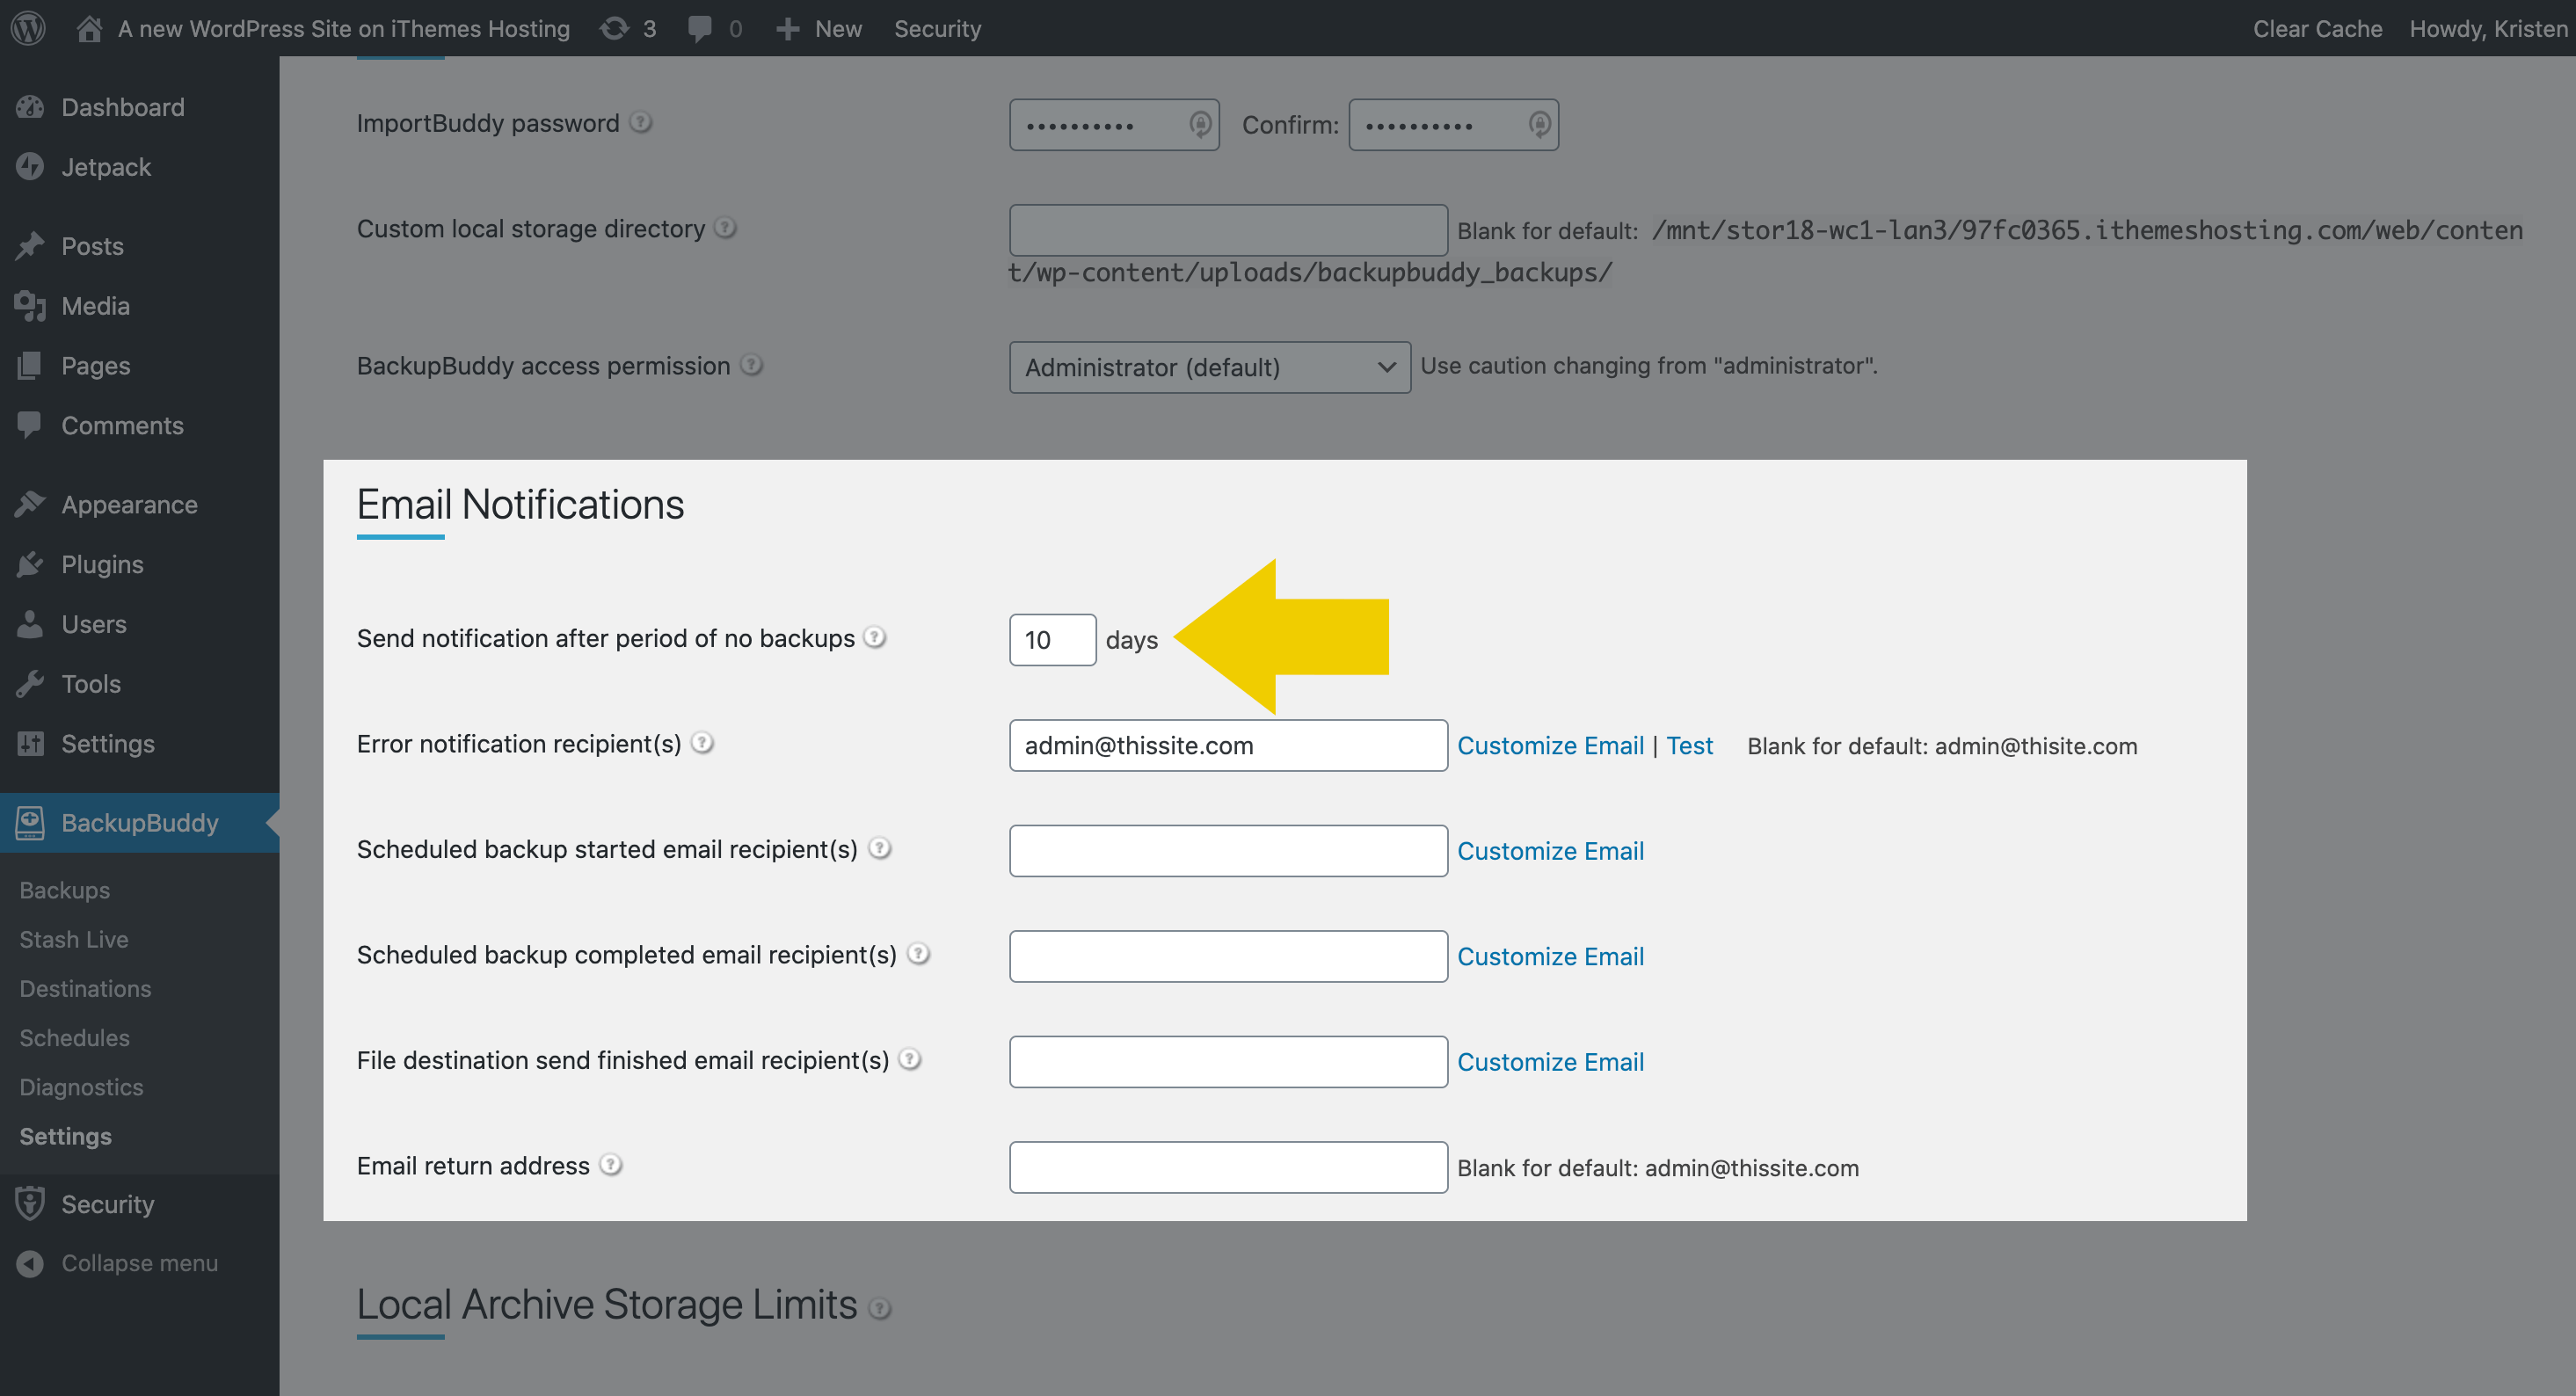
Task: Click the site title link in admin bar
Action: coord(344,29)
